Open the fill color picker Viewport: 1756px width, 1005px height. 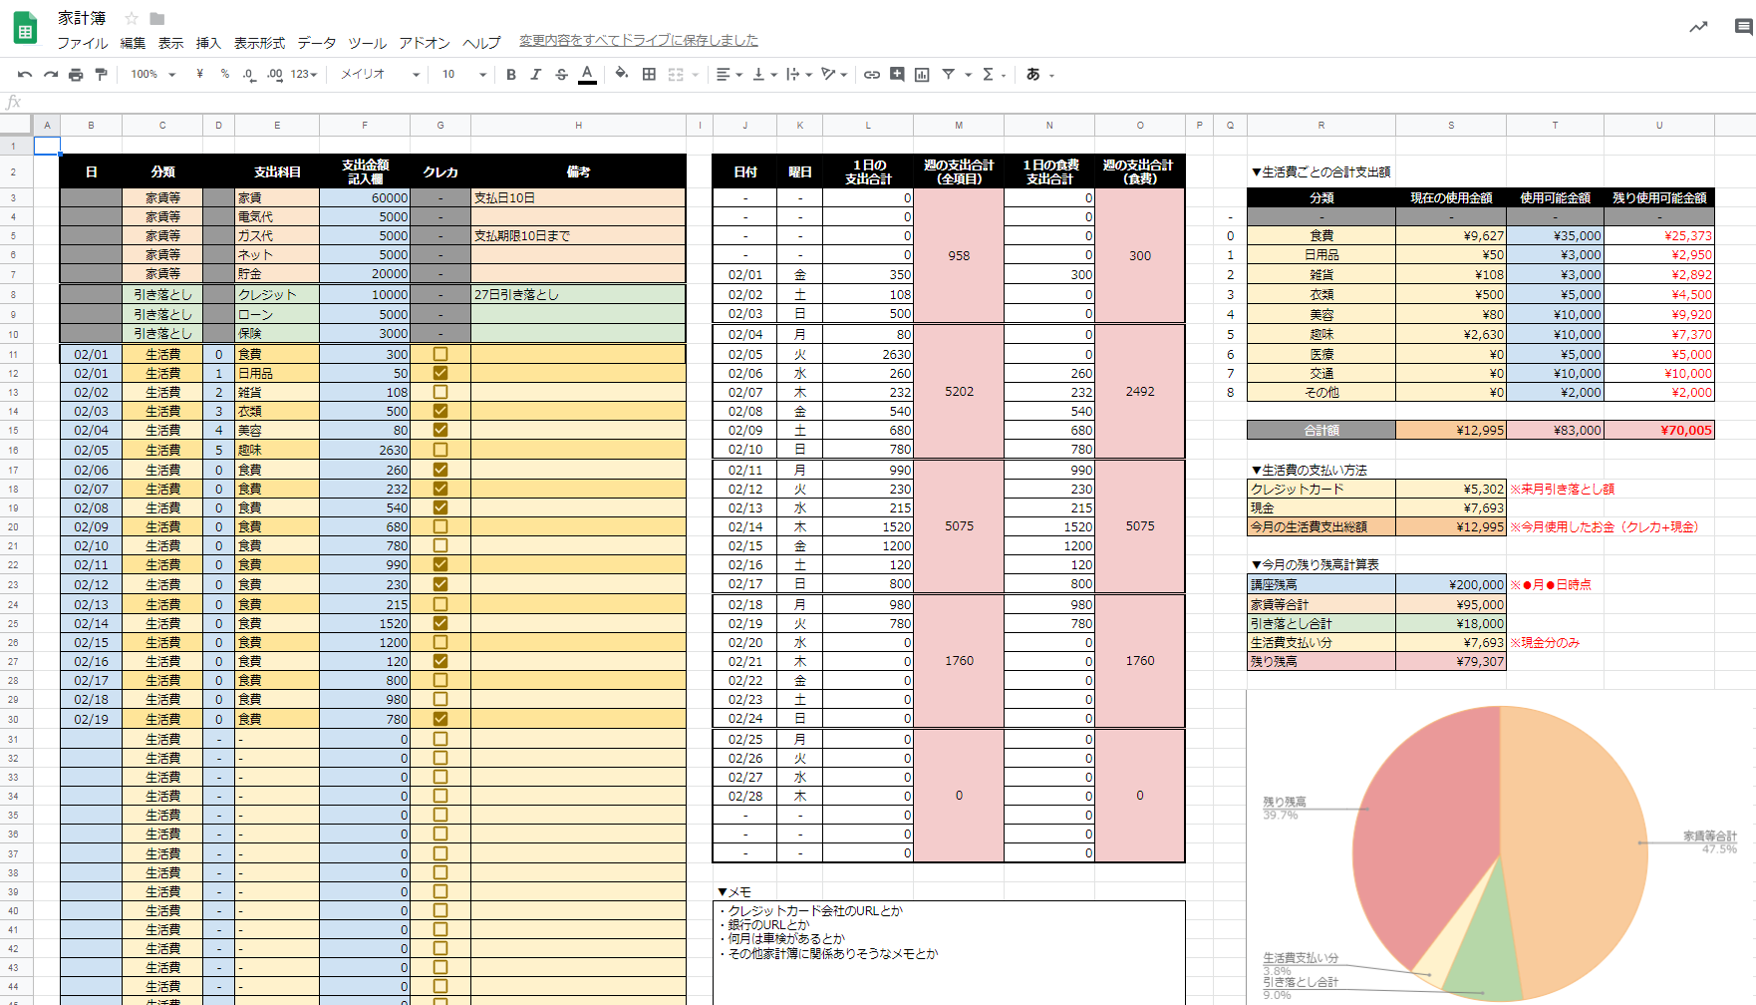pyautogui.click(x=622, y=75)
